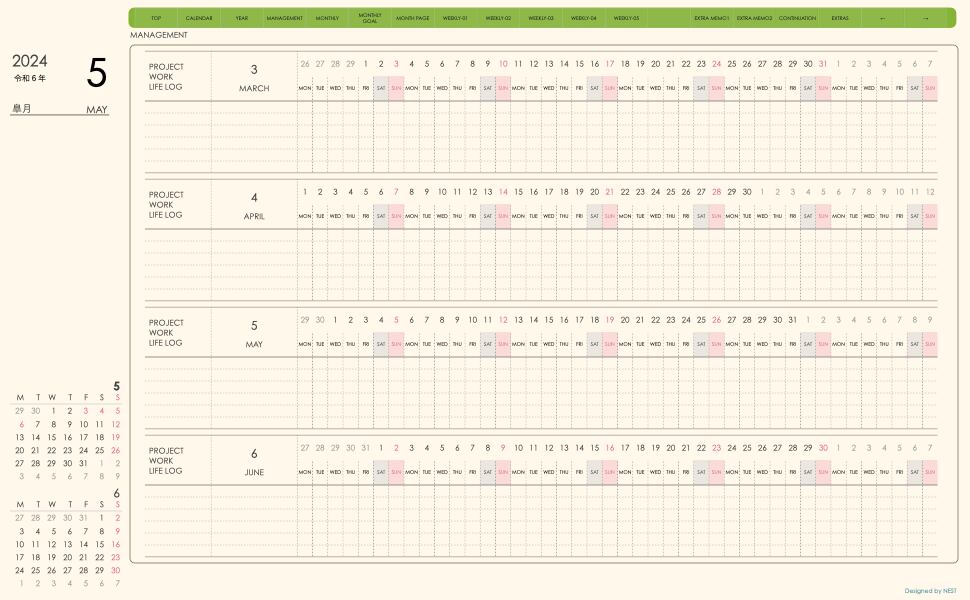Click date 15 in the MAY row
The image size is (970, 600).
[549, 320]
